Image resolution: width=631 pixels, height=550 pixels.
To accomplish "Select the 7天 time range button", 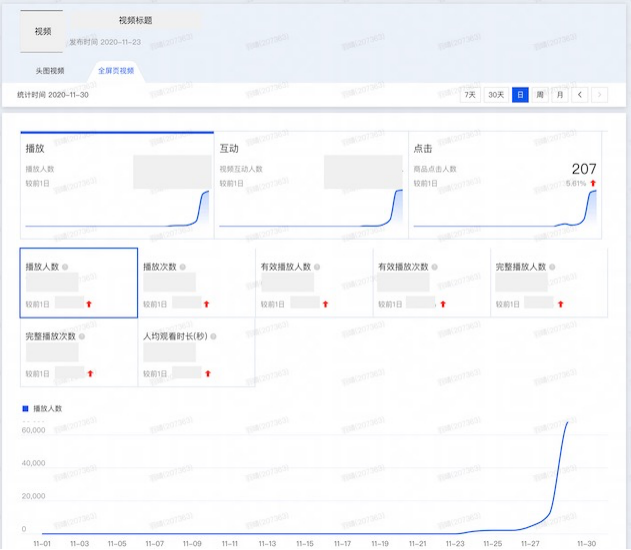I will click(470, 95).
